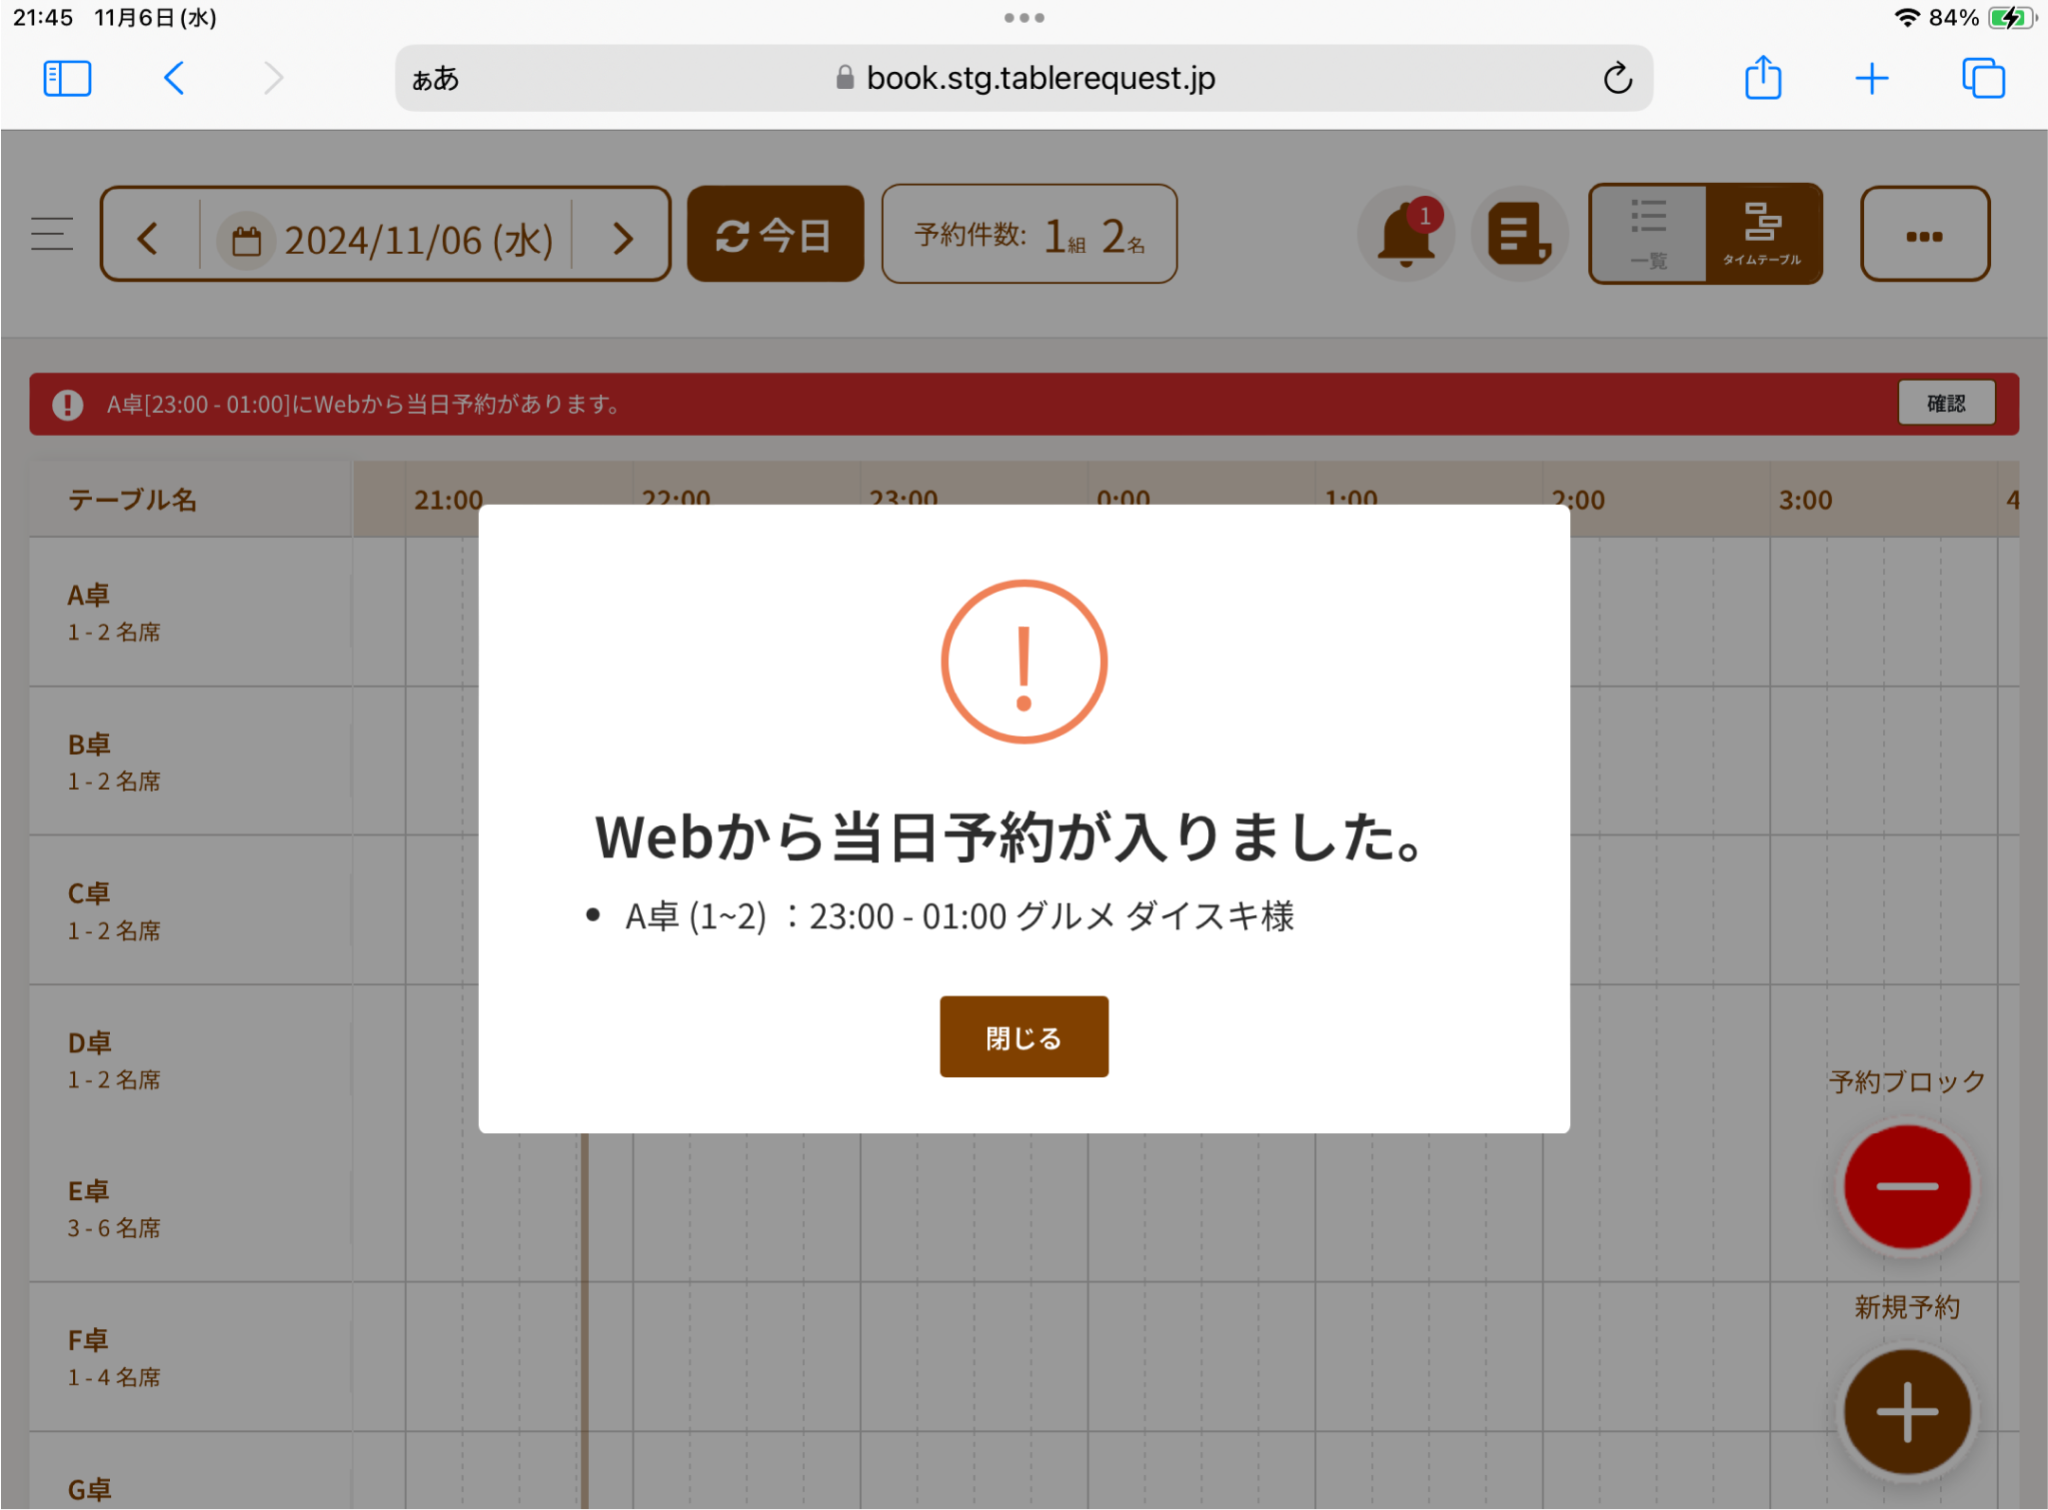Open the iPad multitasking dots
Image resolution: width=2048 pixels, height=1510 pixels.
pyautogui.click(x=1024, y=18)
